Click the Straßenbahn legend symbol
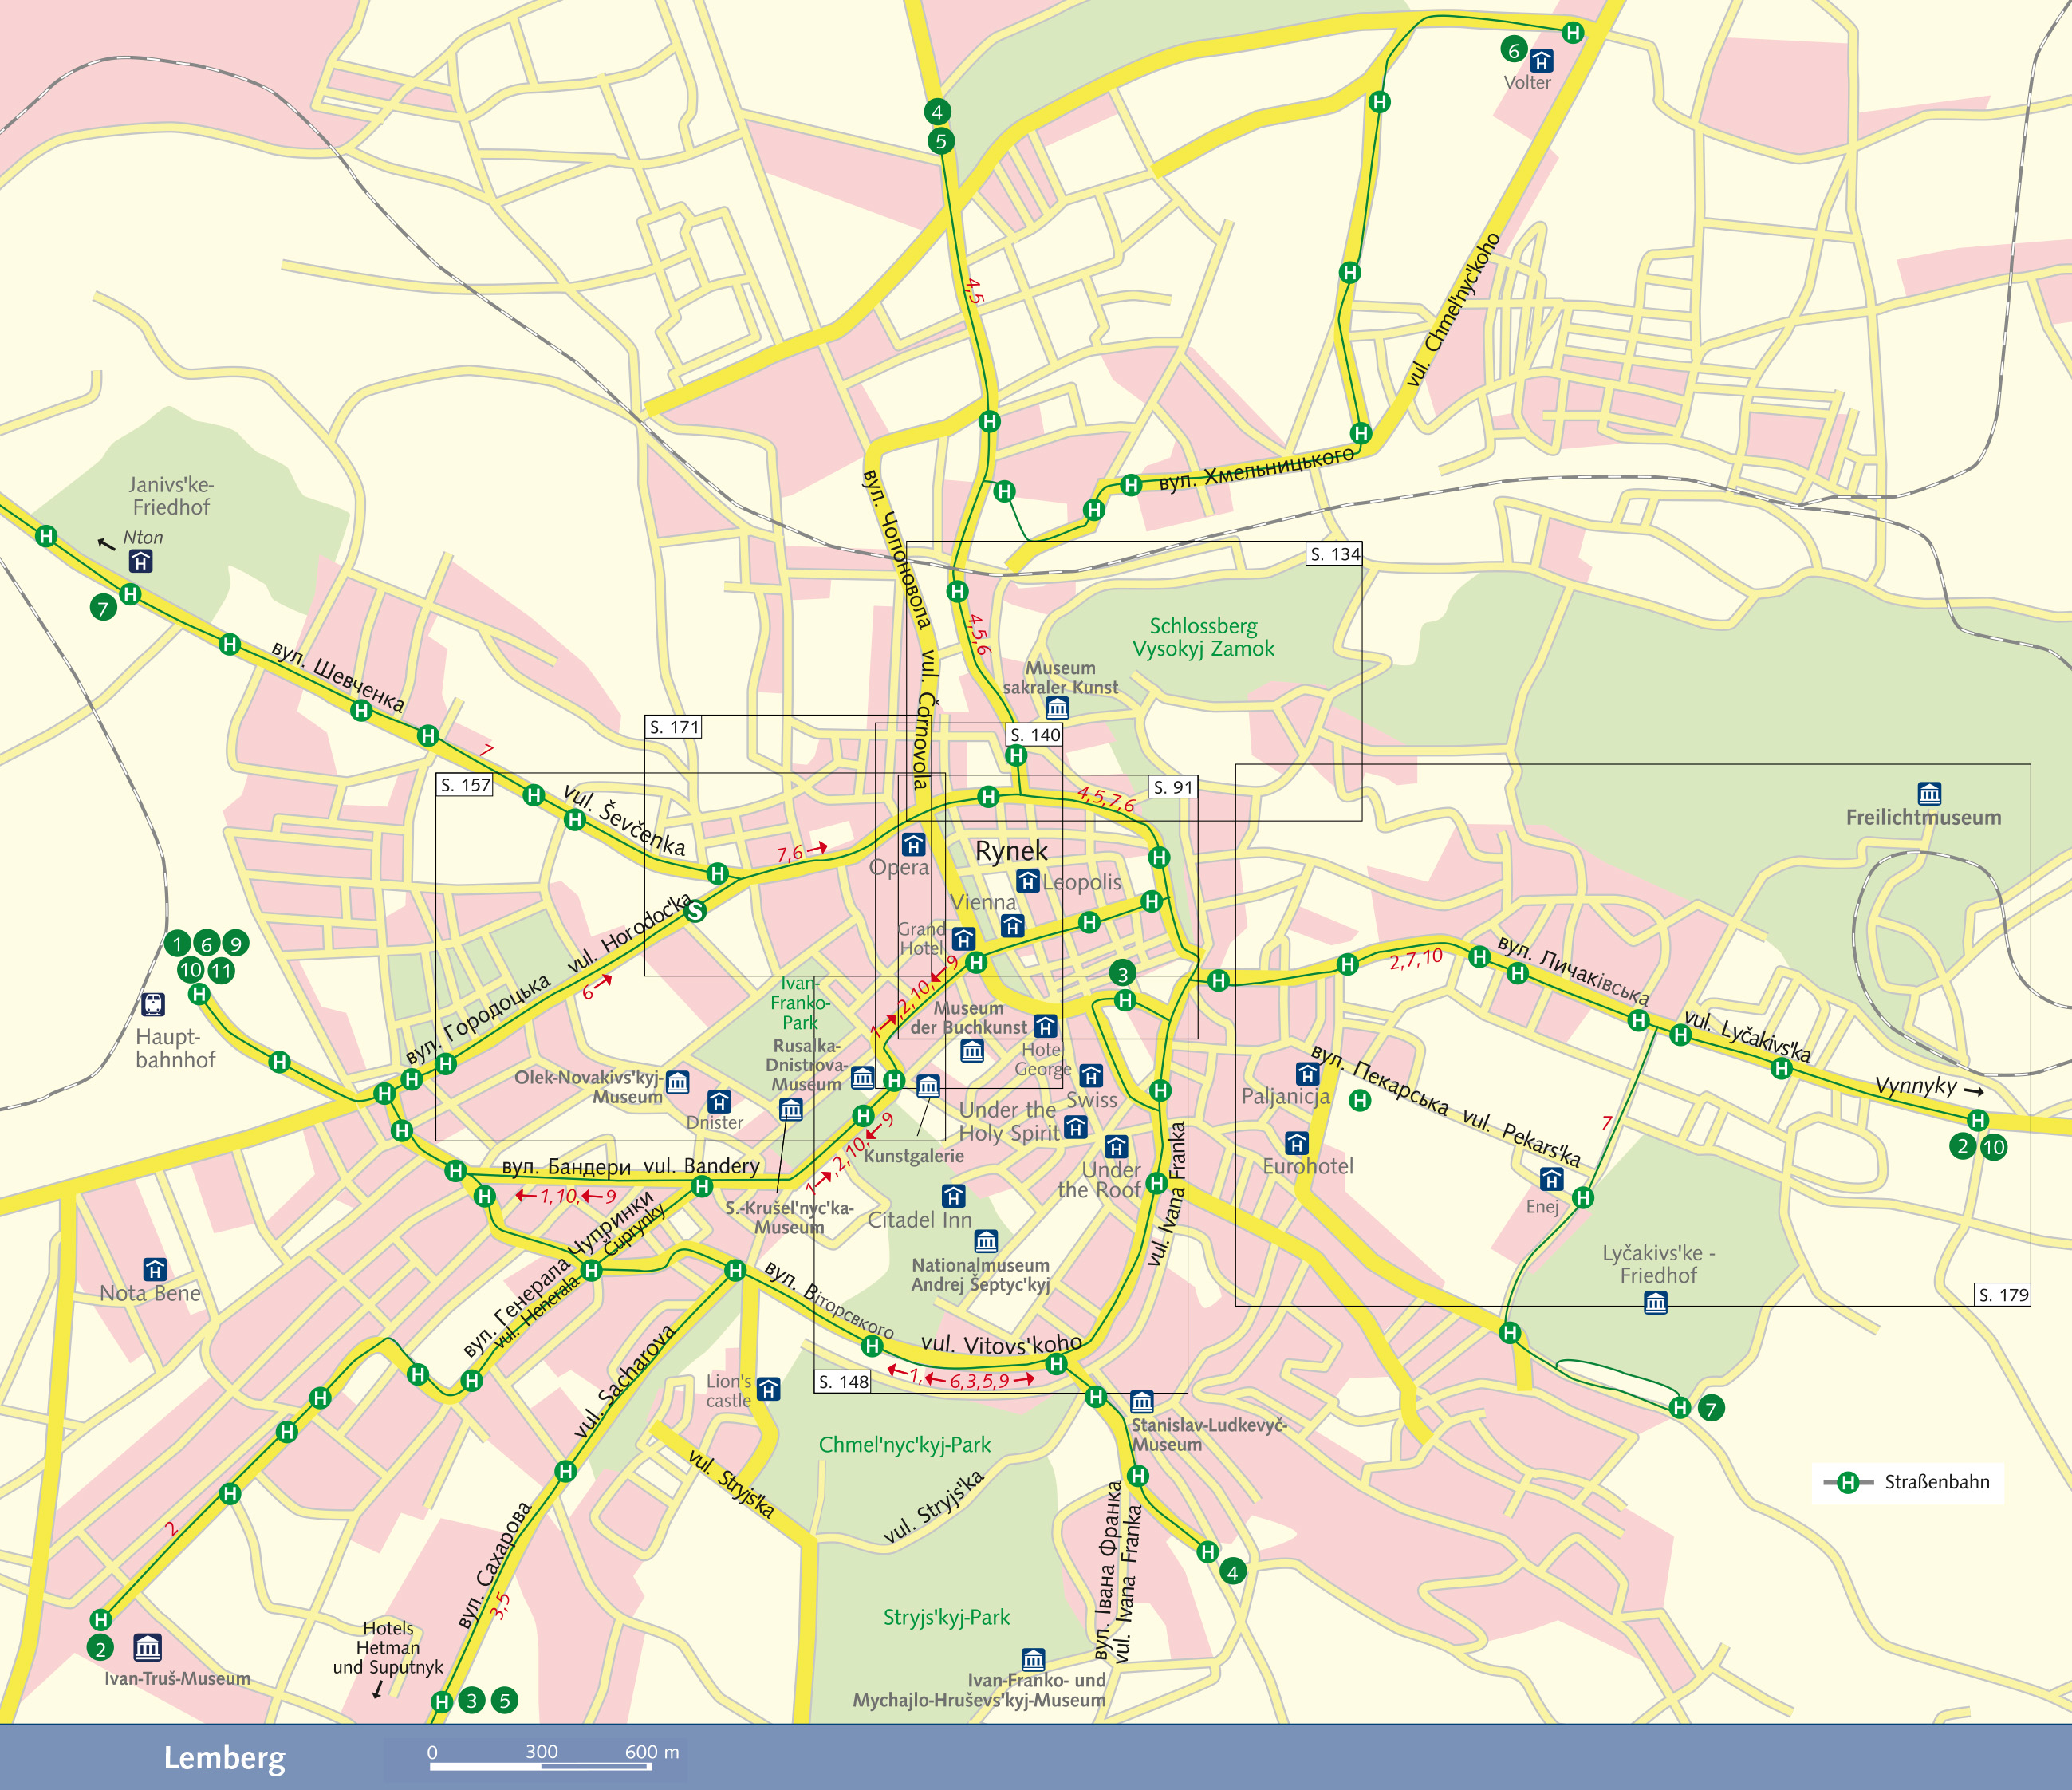This screenshot has width=2072, height=1790. click(x=1847, y=1482)
